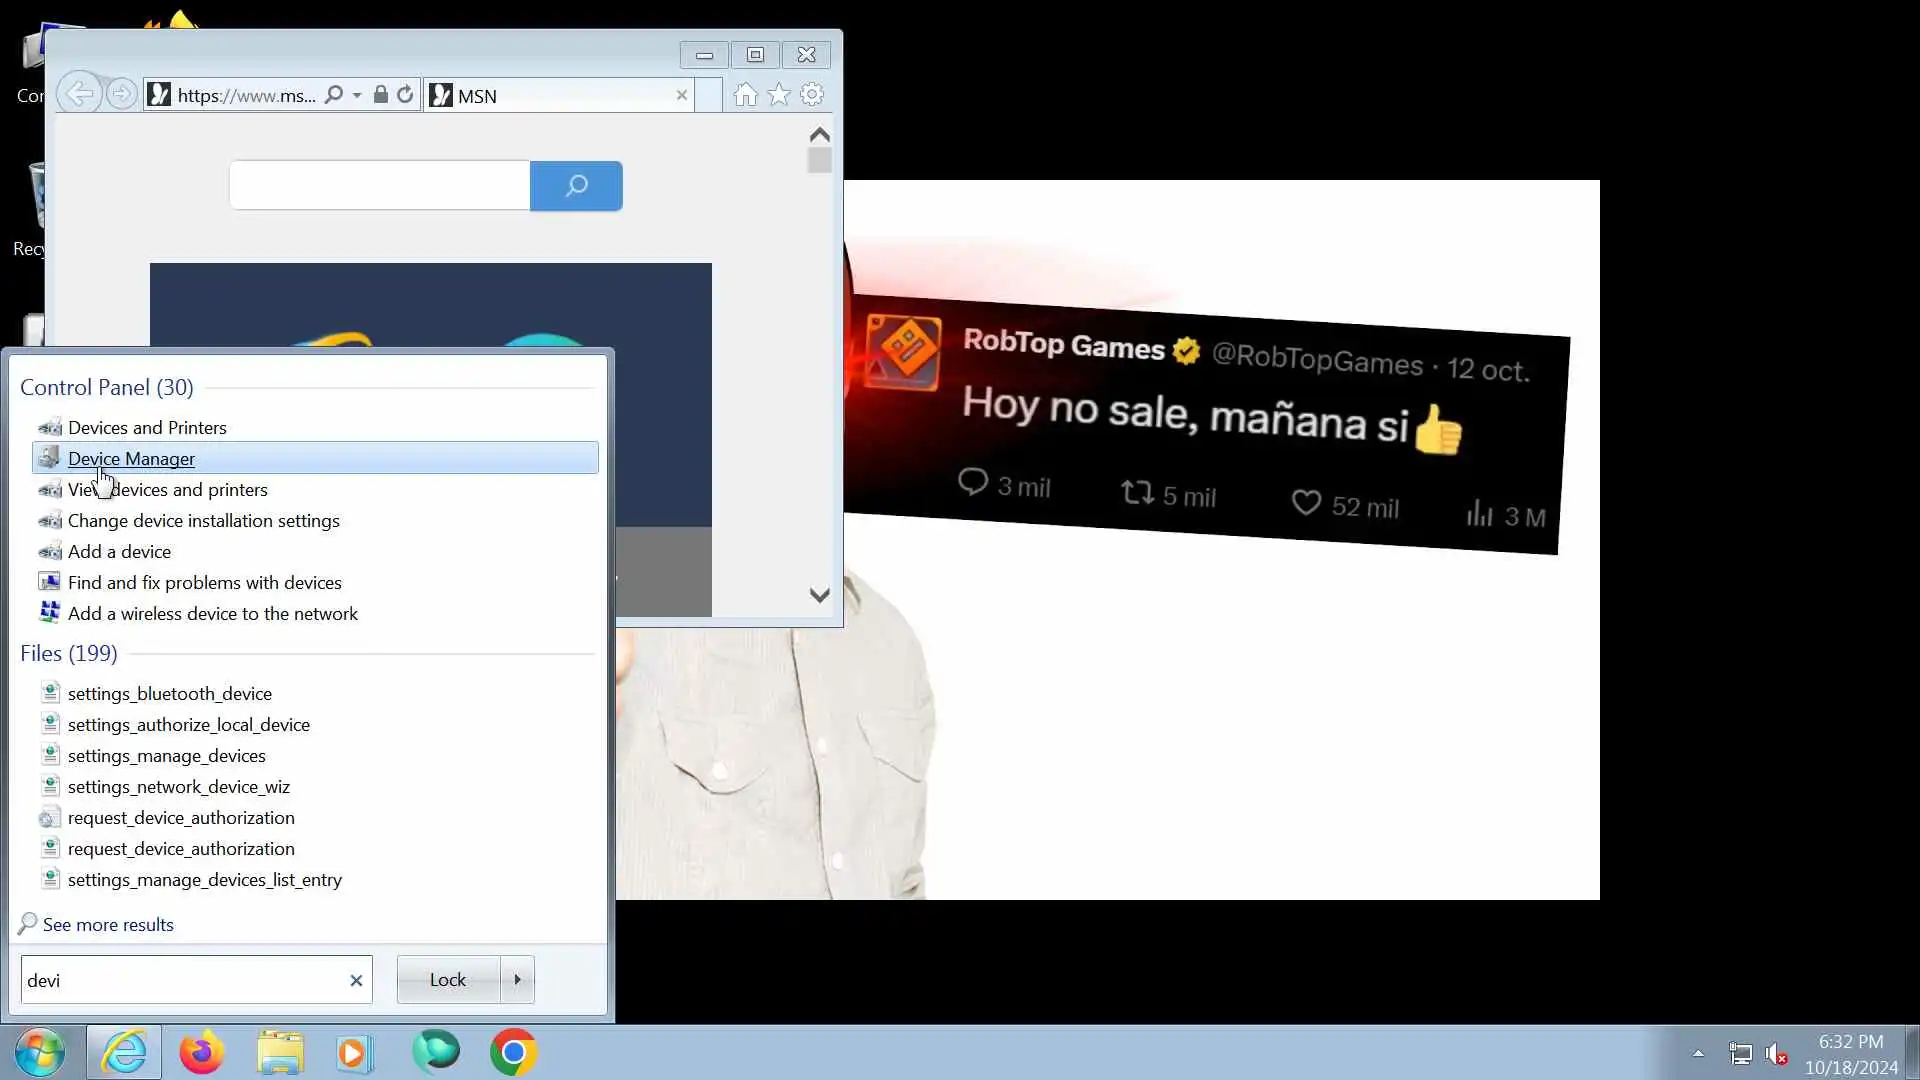This screenshot has width=1920, height=1080.
Task: Open Windows Media Player taskbar icon
Action: (354, 1053)
